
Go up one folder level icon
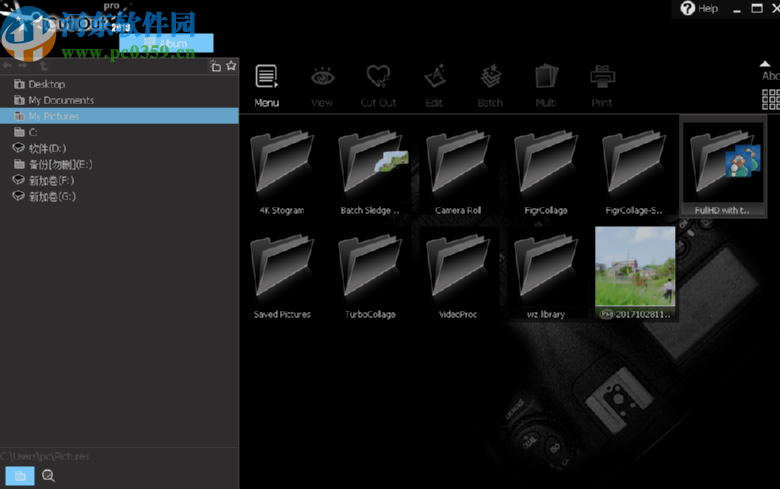pos(44,66)
